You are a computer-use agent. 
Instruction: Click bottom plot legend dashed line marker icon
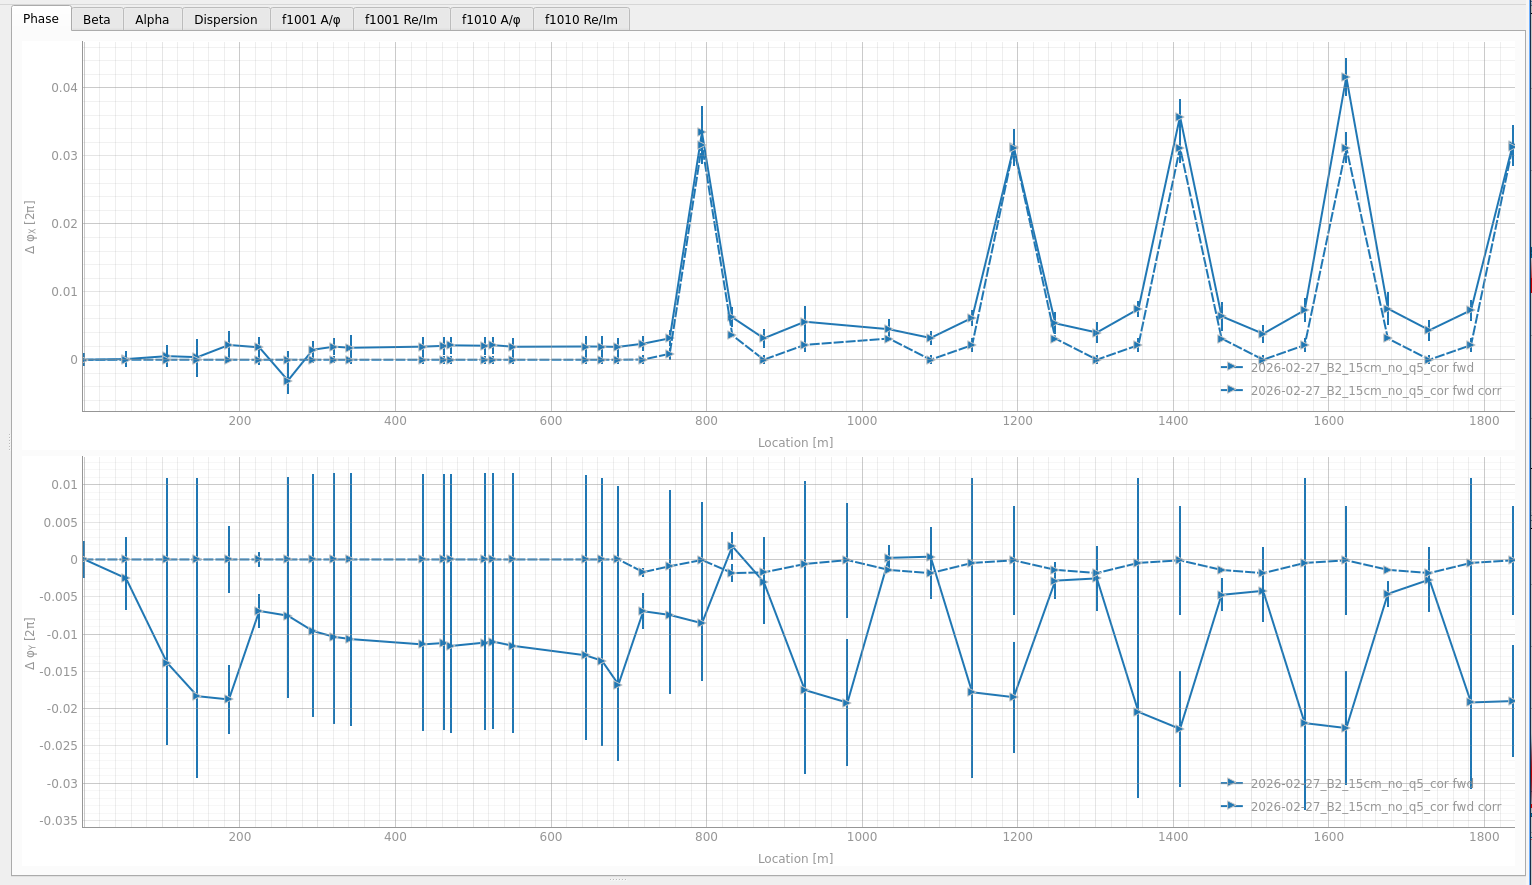coord(1231,806)
